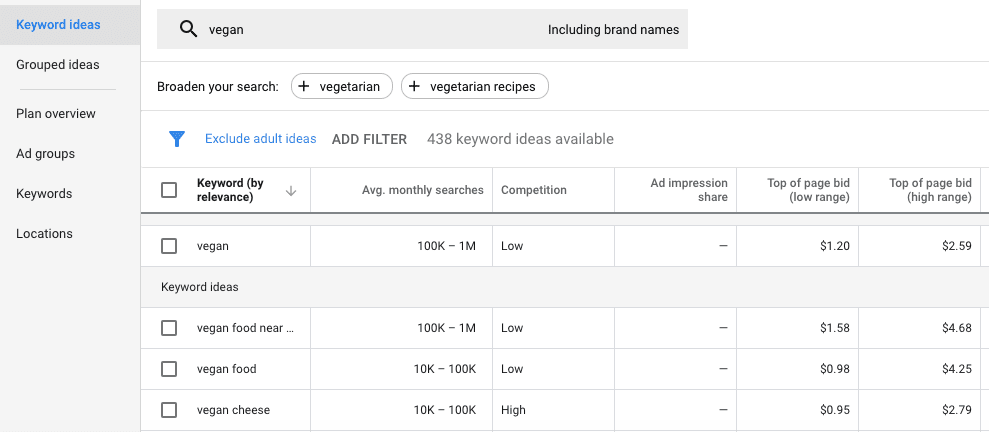The width and height of the screenshot is (989, 432).
Task: Sort by Avg. monthly searches column
Action: pos(422,190)
